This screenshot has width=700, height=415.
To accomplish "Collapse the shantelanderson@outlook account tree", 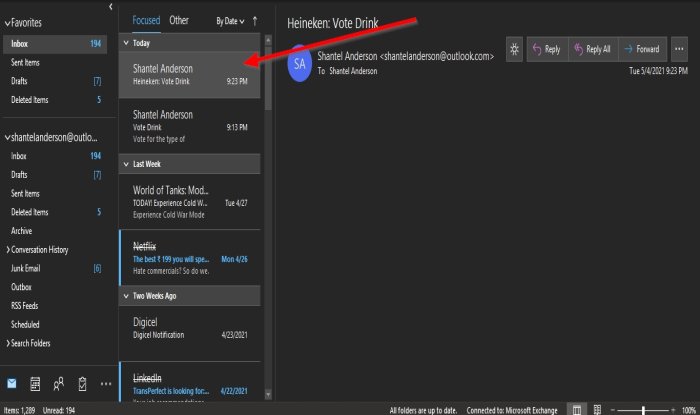I will tap(7, 137).
